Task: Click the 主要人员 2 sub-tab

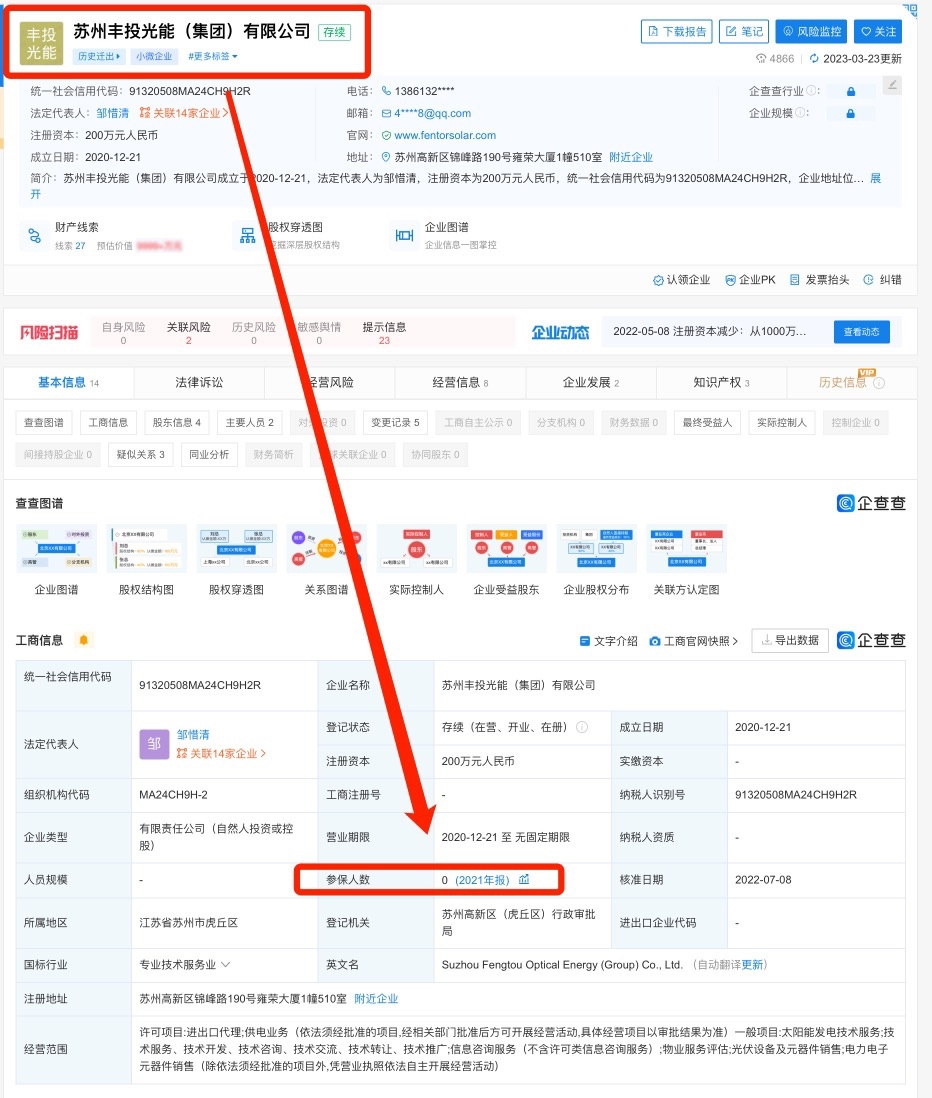Action: click(x=249, y=422)
